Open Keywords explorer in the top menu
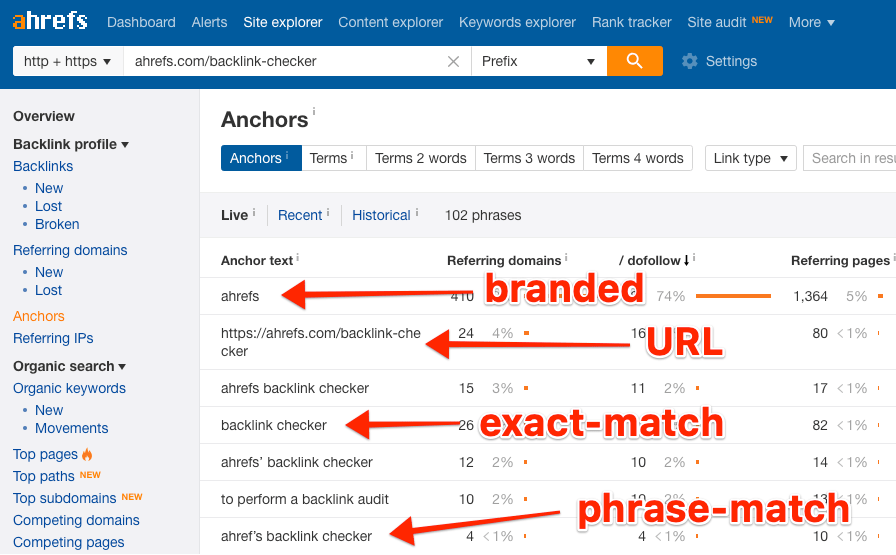Viewport: 896px width, 555px height. click(x=517, y=22)
